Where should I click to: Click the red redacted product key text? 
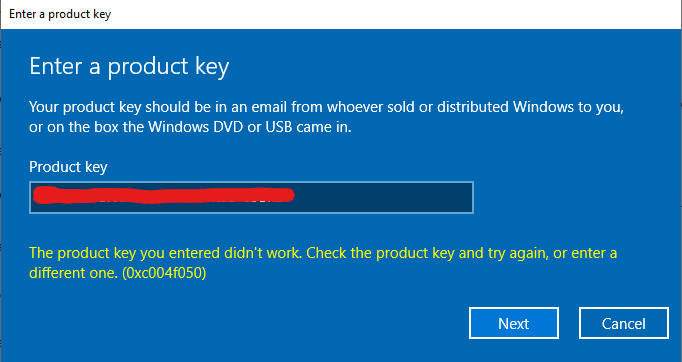pyautogui.click(x=164, y=195)
